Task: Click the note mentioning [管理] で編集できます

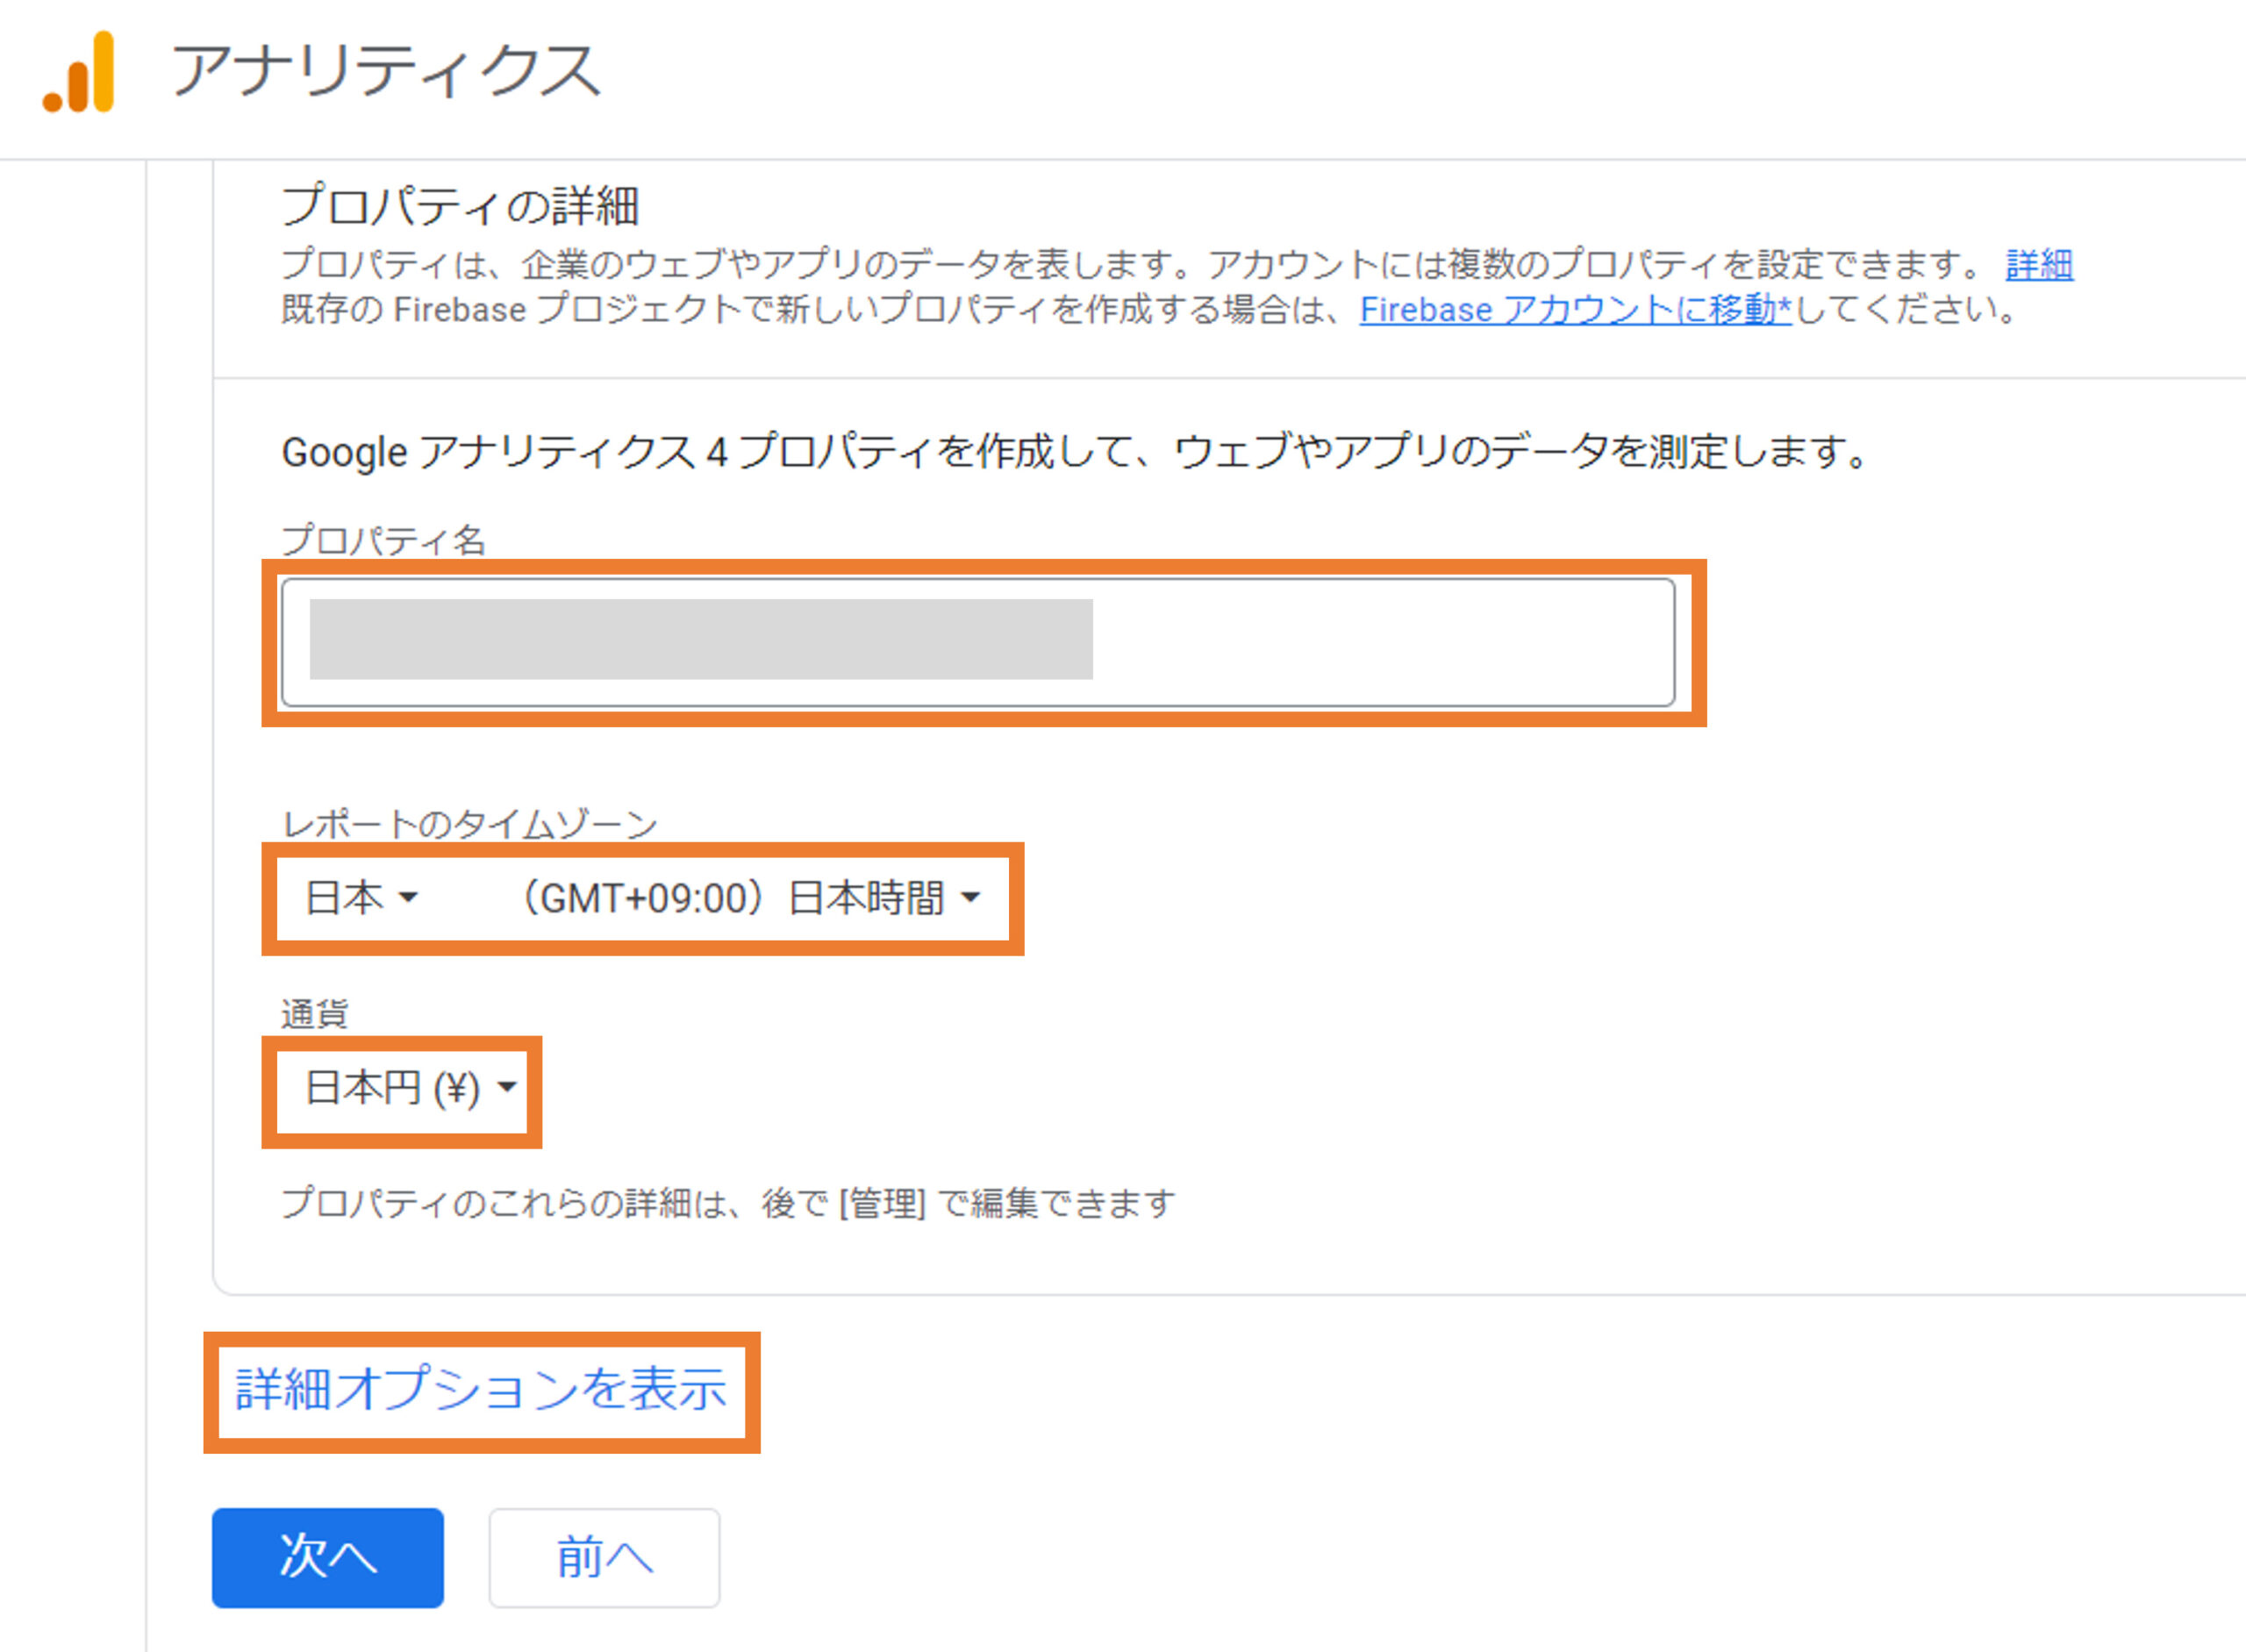Action: [728, 1203]
